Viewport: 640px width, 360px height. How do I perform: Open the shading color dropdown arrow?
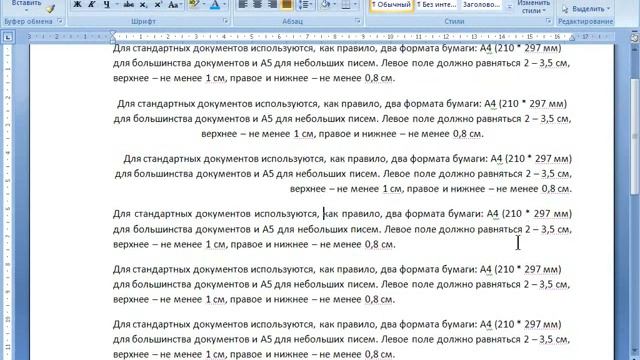(x=335, y=5)
